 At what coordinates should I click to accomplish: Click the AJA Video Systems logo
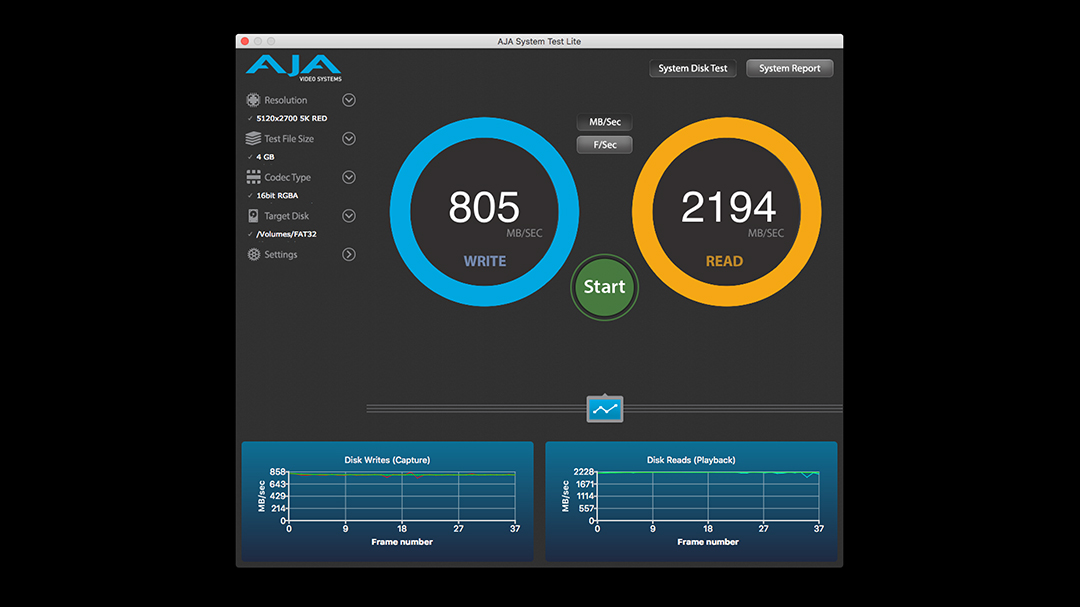pyautogui.click(x=294, y=68)
